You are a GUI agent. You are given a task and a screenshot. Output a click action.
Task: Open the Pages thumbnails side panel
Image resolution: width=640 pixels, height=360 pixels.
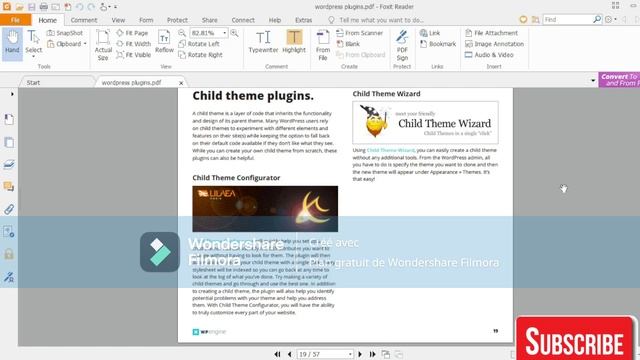tap(9, 142)
